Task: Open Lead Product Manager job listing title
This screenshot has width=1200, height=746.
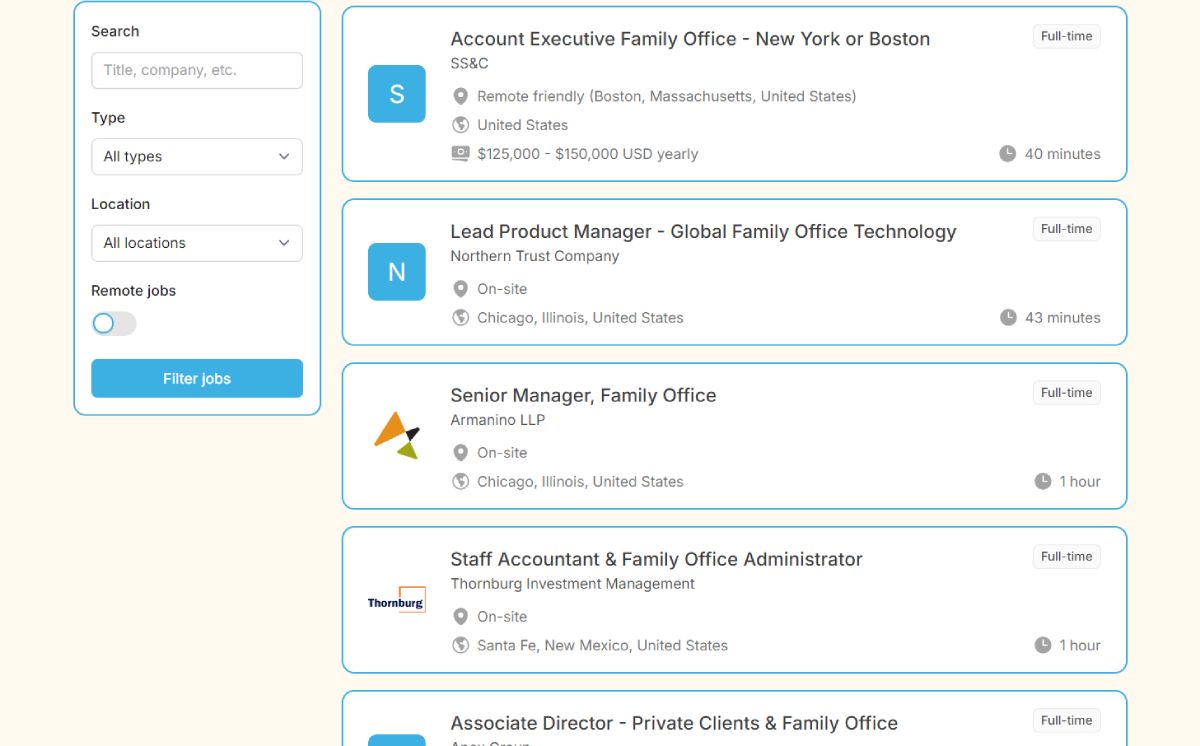Action: [703, 232]
